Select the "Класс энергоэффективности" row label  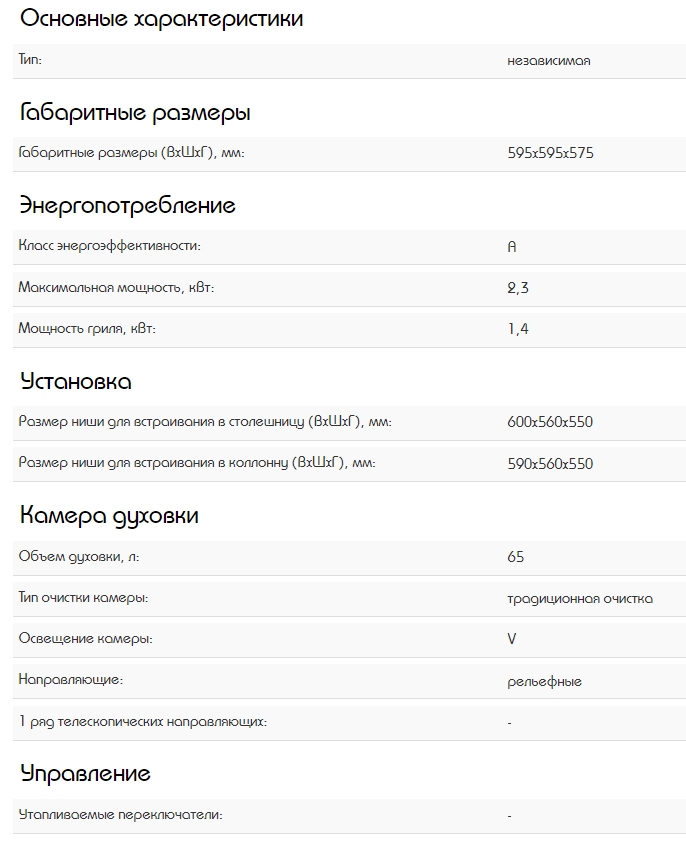(110, 245)
